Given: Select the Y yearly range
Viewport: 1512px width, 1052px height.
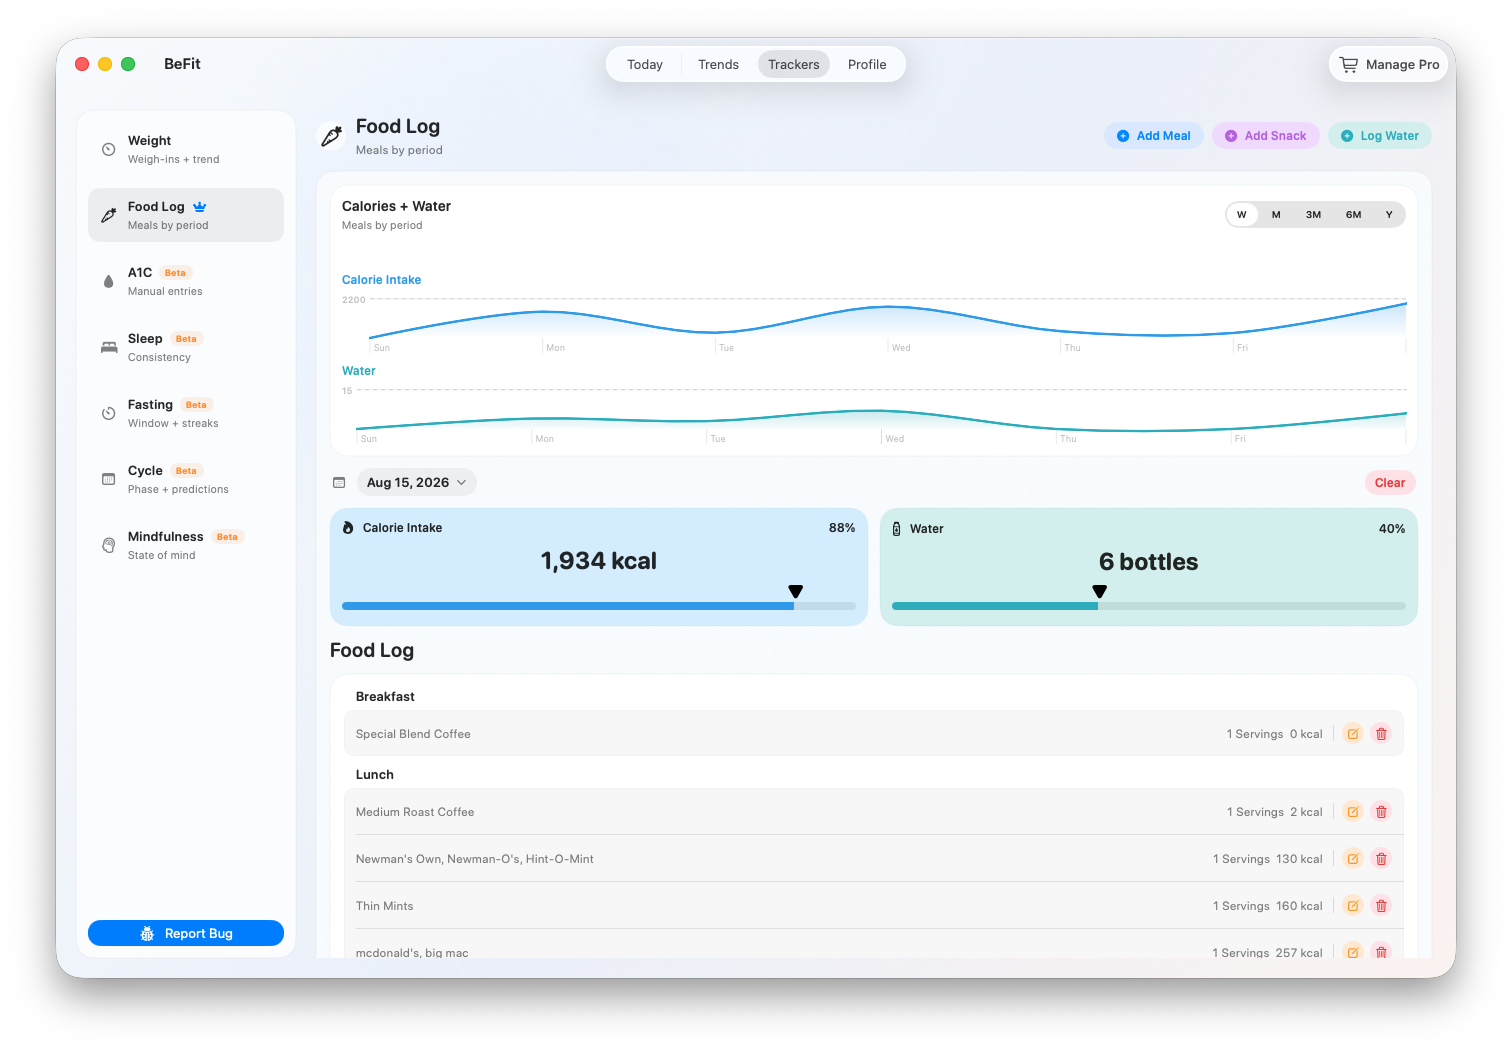Looking at the screenshot, I should 1389,215.
